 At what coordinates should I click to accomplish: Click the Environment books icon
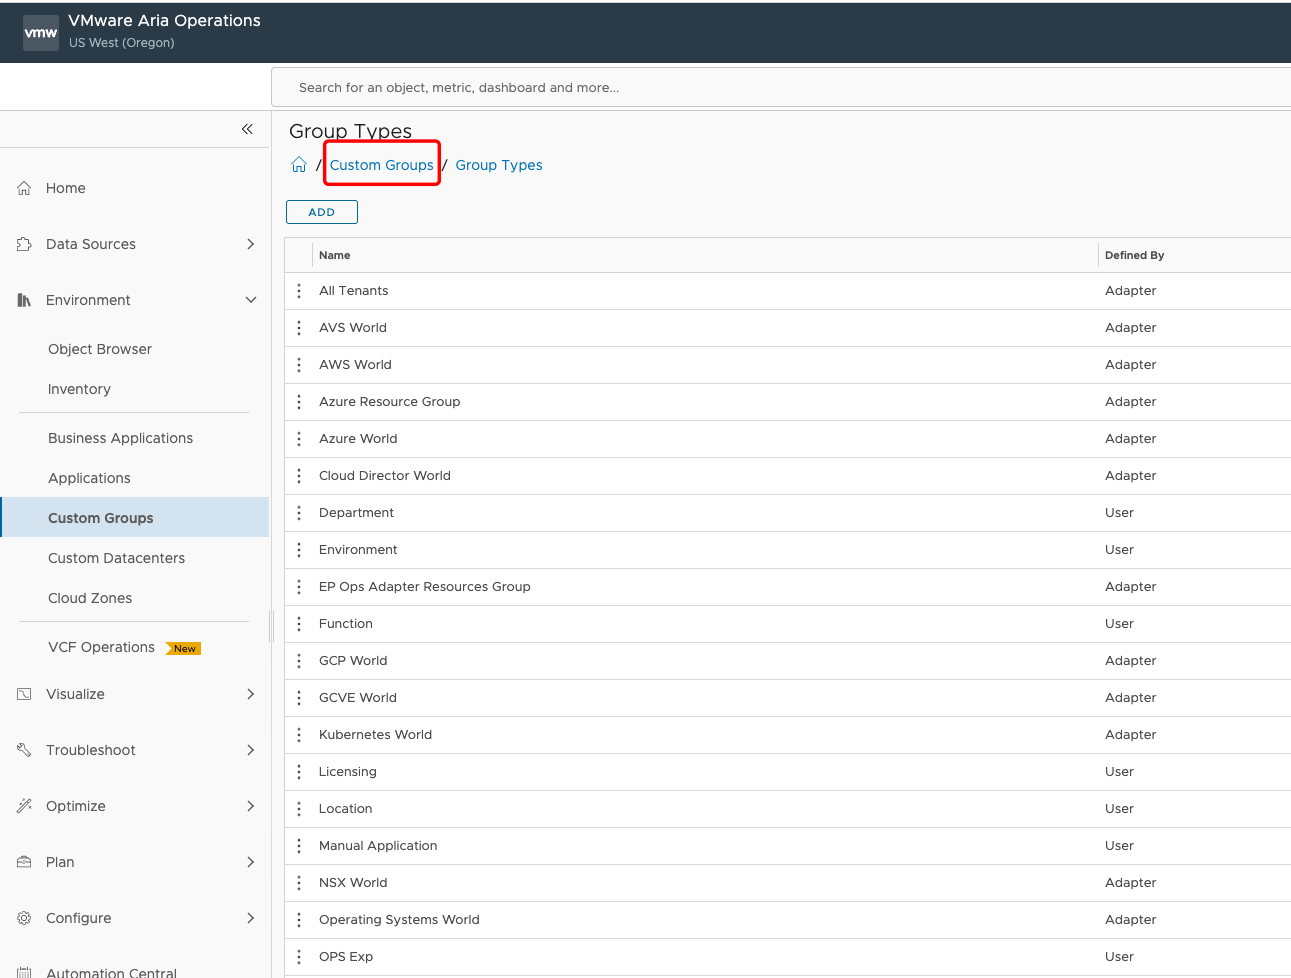pyautogui.click(x=24, y=300)
